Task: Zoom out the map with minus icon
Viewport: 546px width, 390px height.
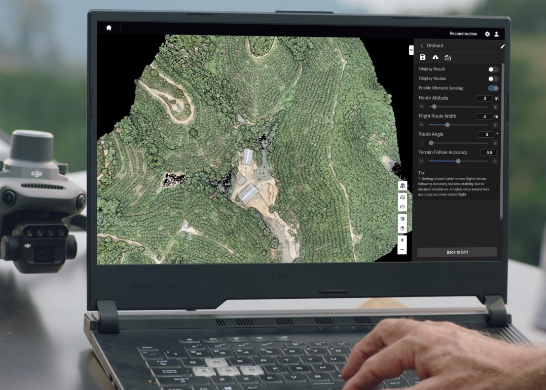Action: click(x=402, y=250)
